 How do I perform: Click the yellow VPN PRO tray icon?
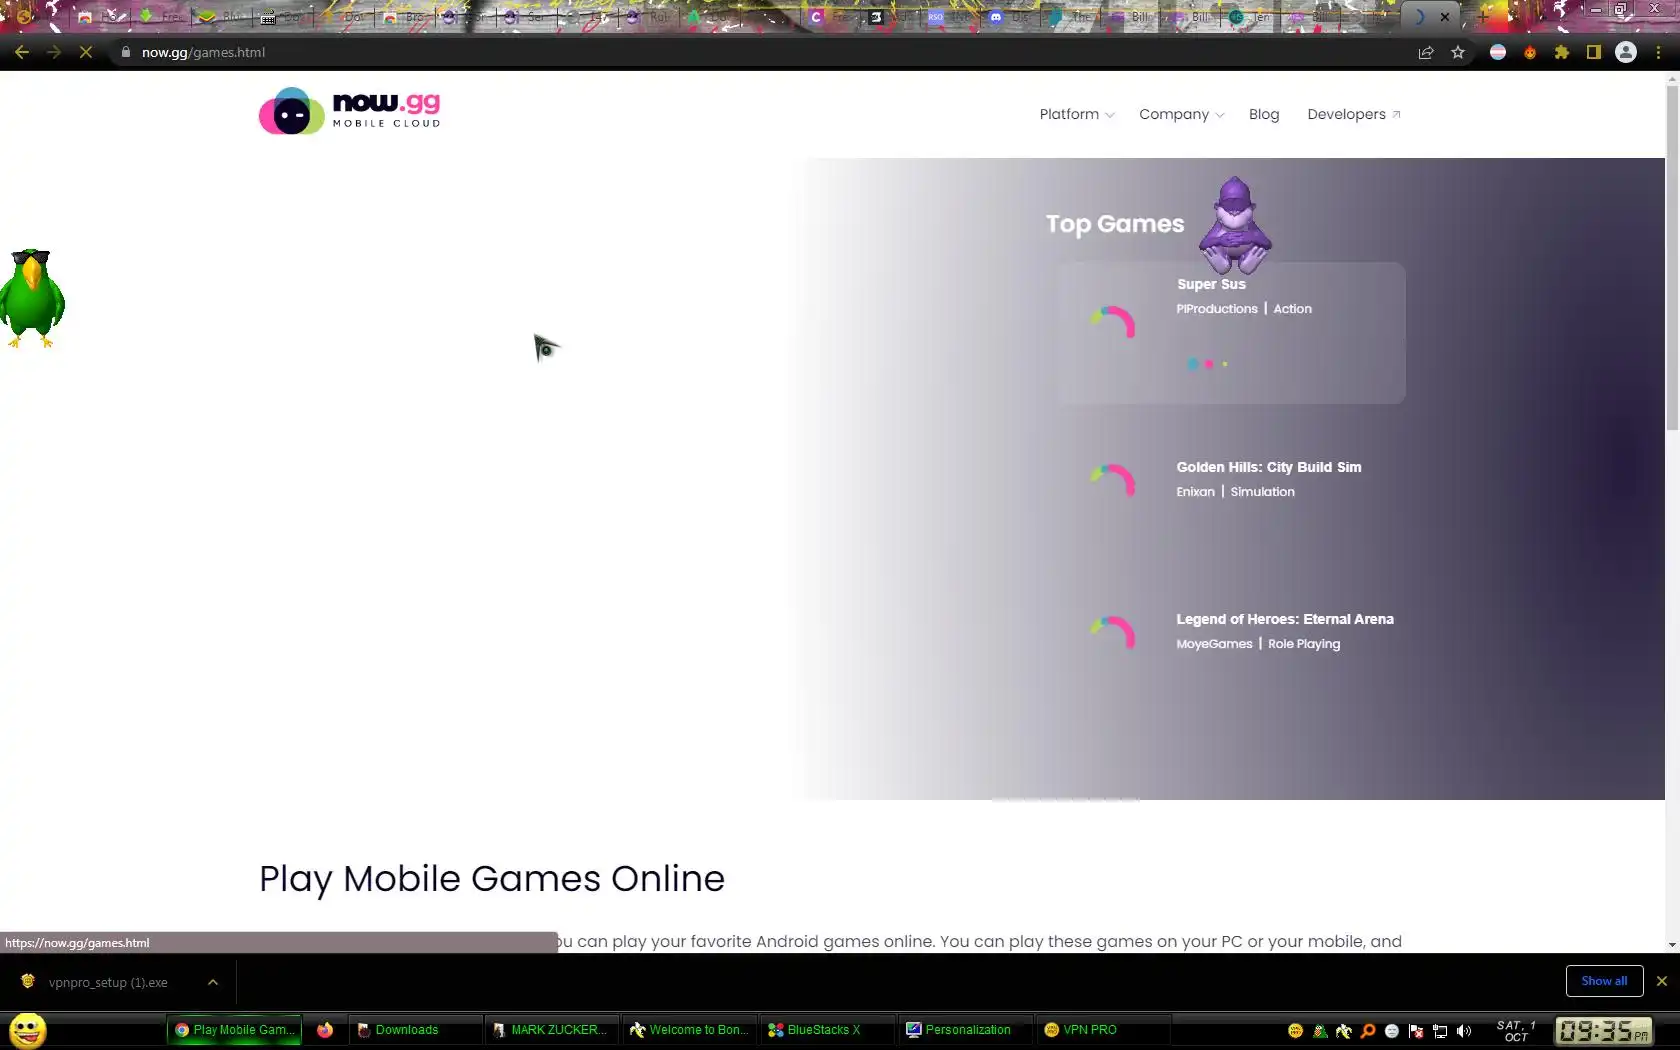(x=1296, y=1031)
